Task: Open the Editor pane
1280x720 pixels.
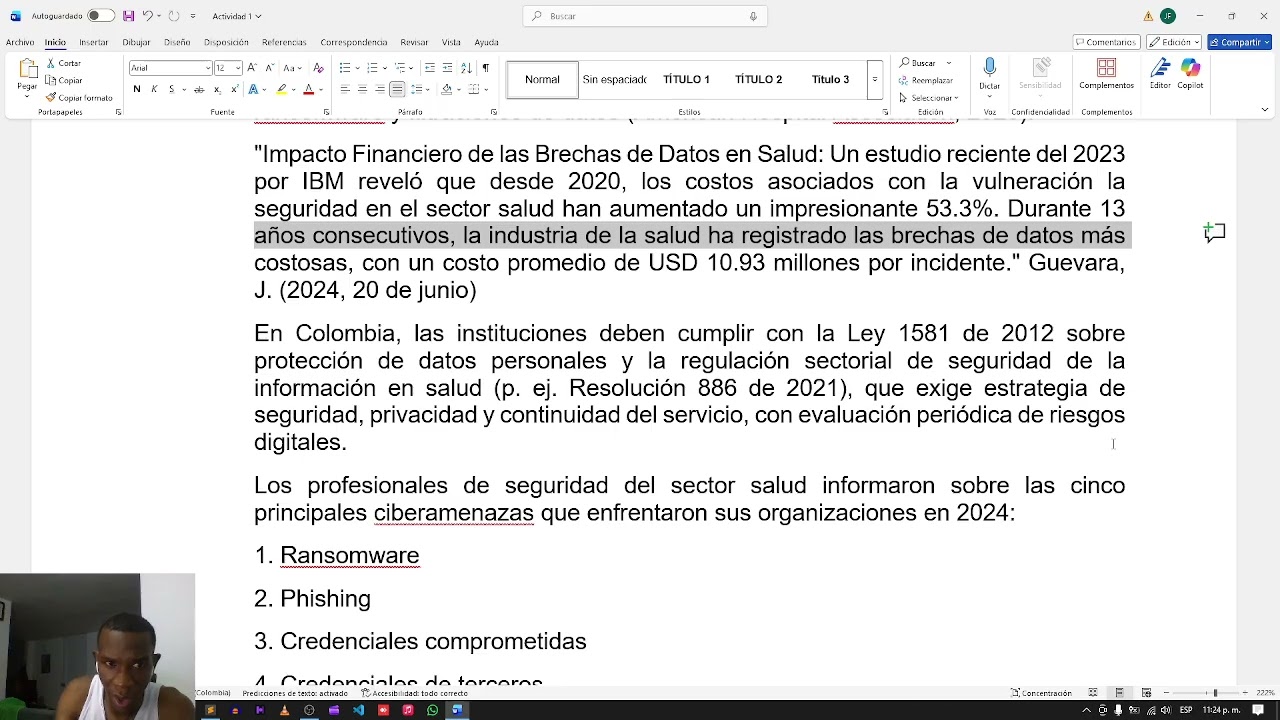Action: tap(1160, 74)
